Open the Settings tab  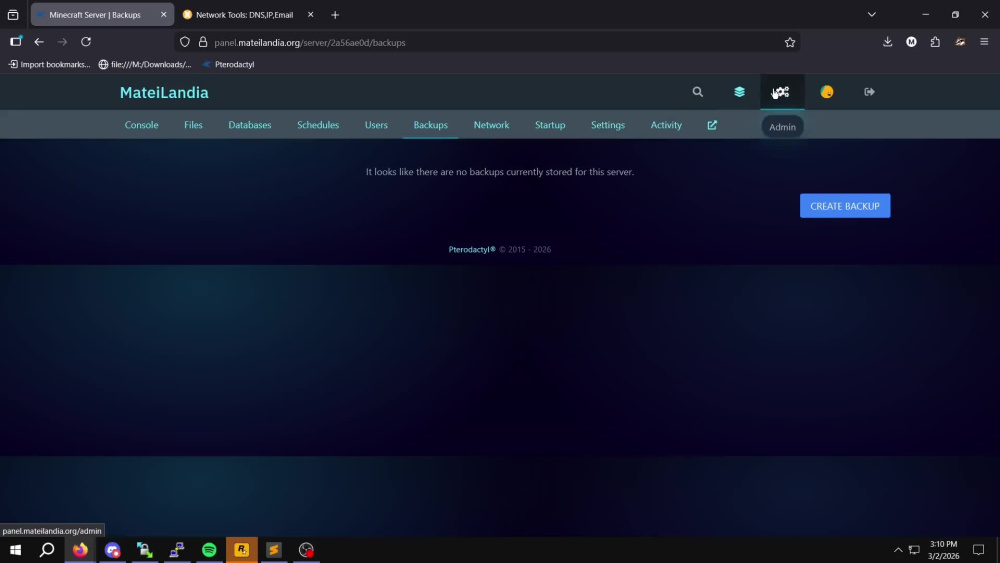608,125
